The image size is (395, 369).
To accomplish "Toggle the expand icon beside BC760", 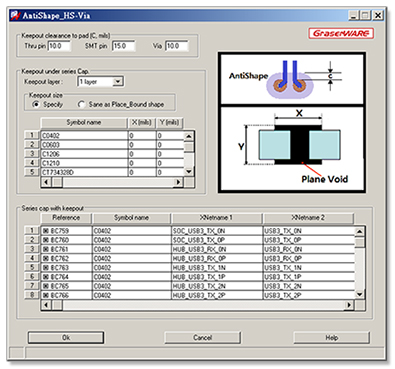I will pos(46,240).
